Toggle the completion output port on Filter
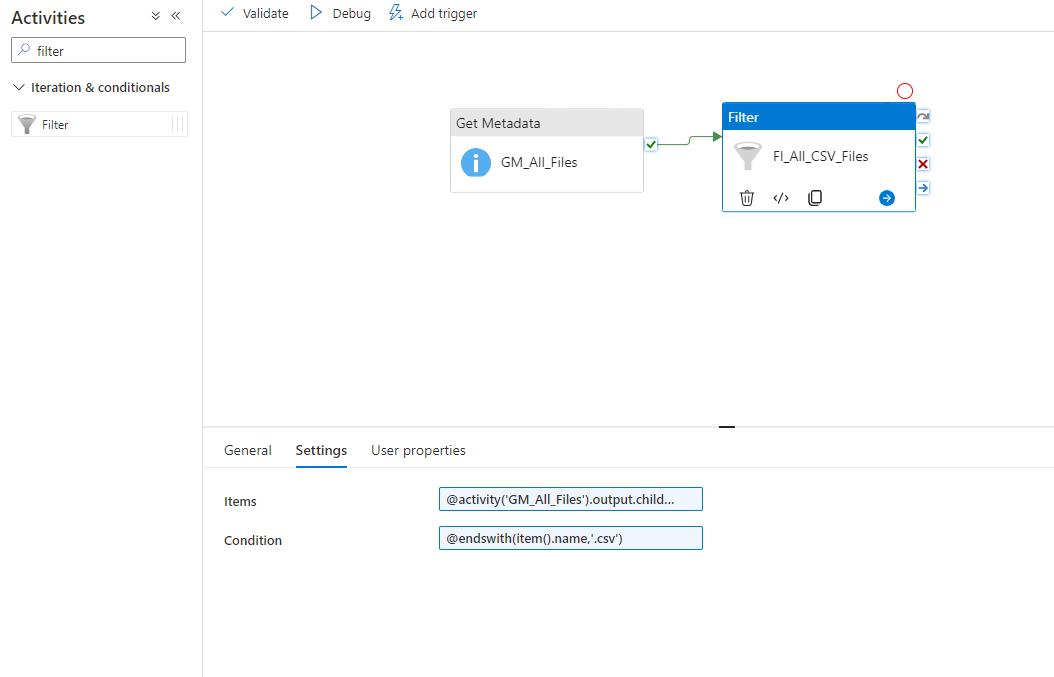This screenshot has width=1054, height=677. coord(922,116)
